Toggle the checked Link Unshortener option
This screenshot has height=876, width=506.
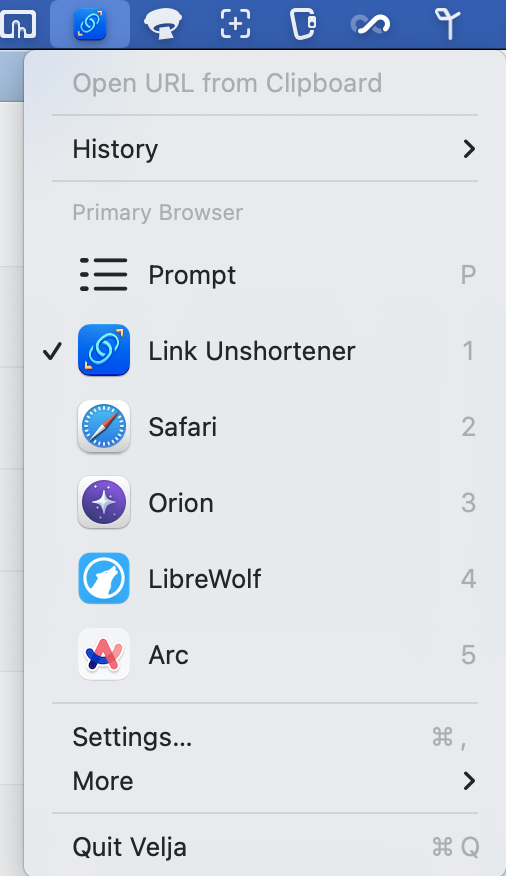(x=265, y=351)
